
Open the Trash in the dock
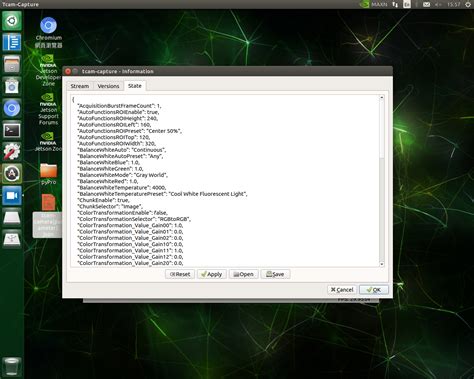(12, 367)
